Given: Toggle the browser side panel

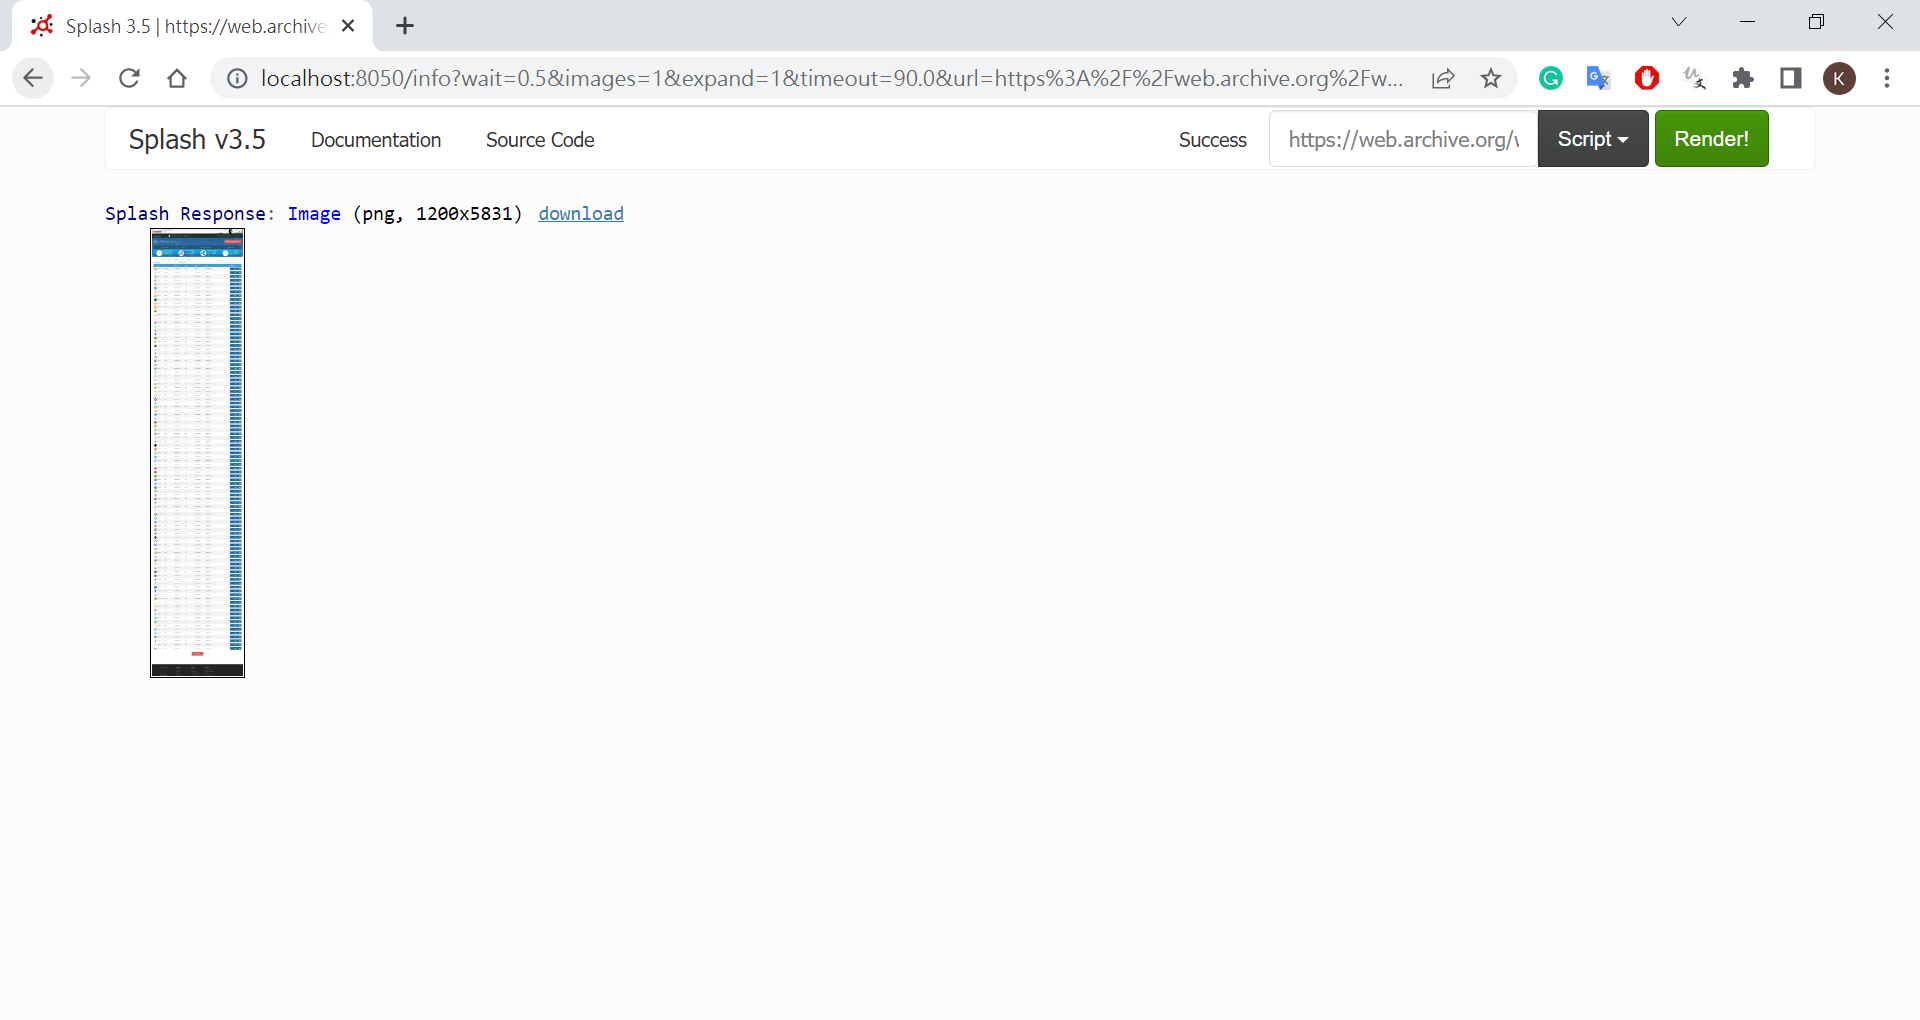Looking at the screenshot, I should coord(1791,78).
